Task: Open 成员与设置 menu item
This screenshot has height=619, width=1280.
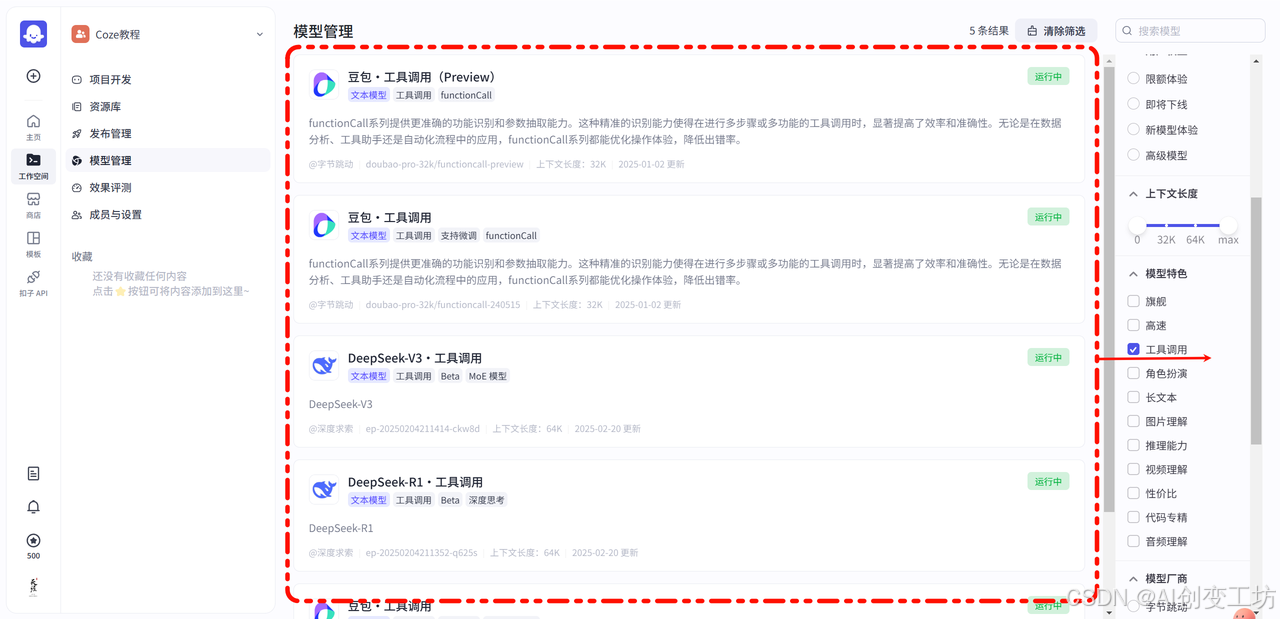Action: click(x=168, y=214)
